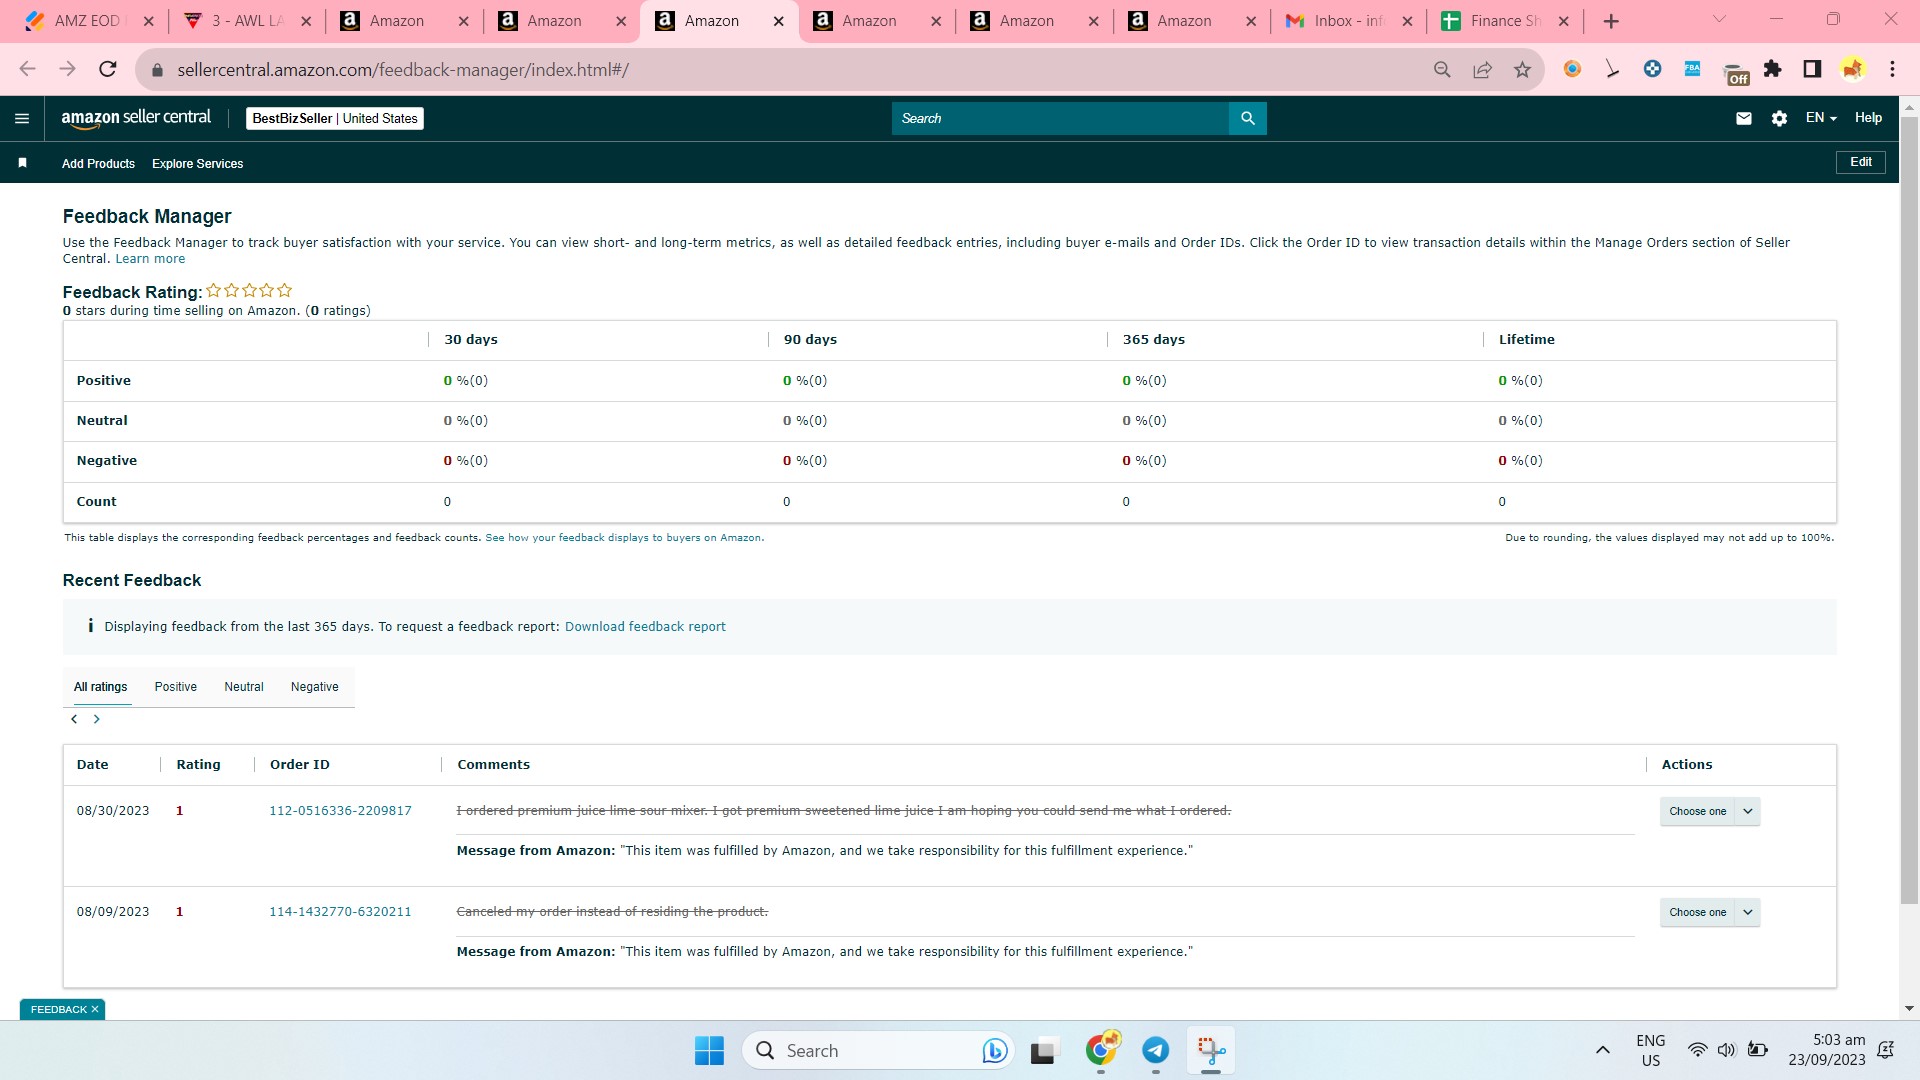Click the Edit button in the bookmarks bar
1920x1080 pixels.
pos(1860,162)
